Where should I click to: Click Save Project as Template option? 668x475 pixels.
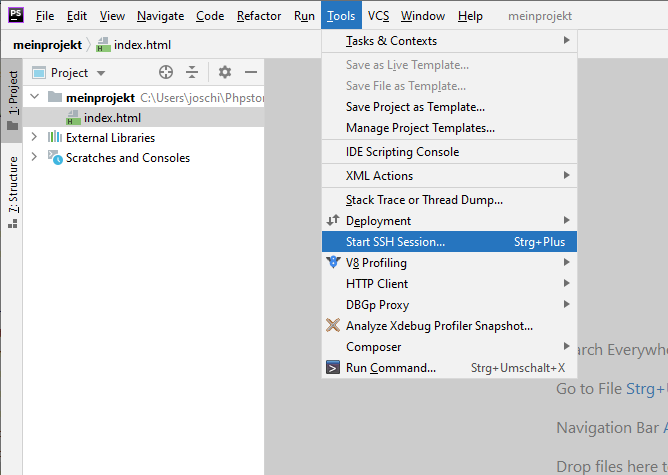point(415,107)
